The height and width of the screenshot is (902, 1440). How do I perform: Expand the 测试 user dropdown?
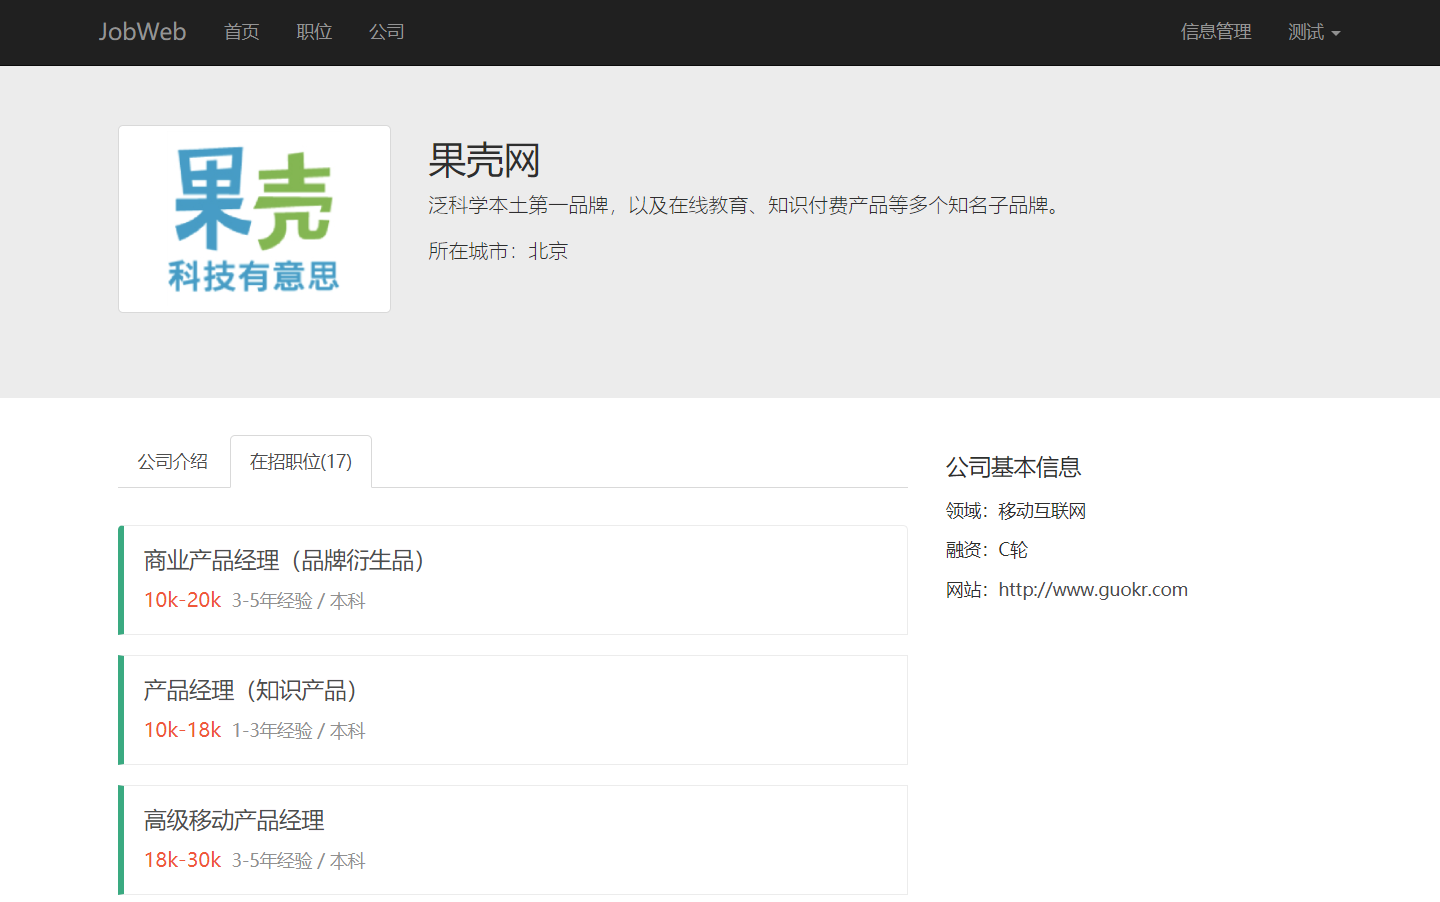1314,32
